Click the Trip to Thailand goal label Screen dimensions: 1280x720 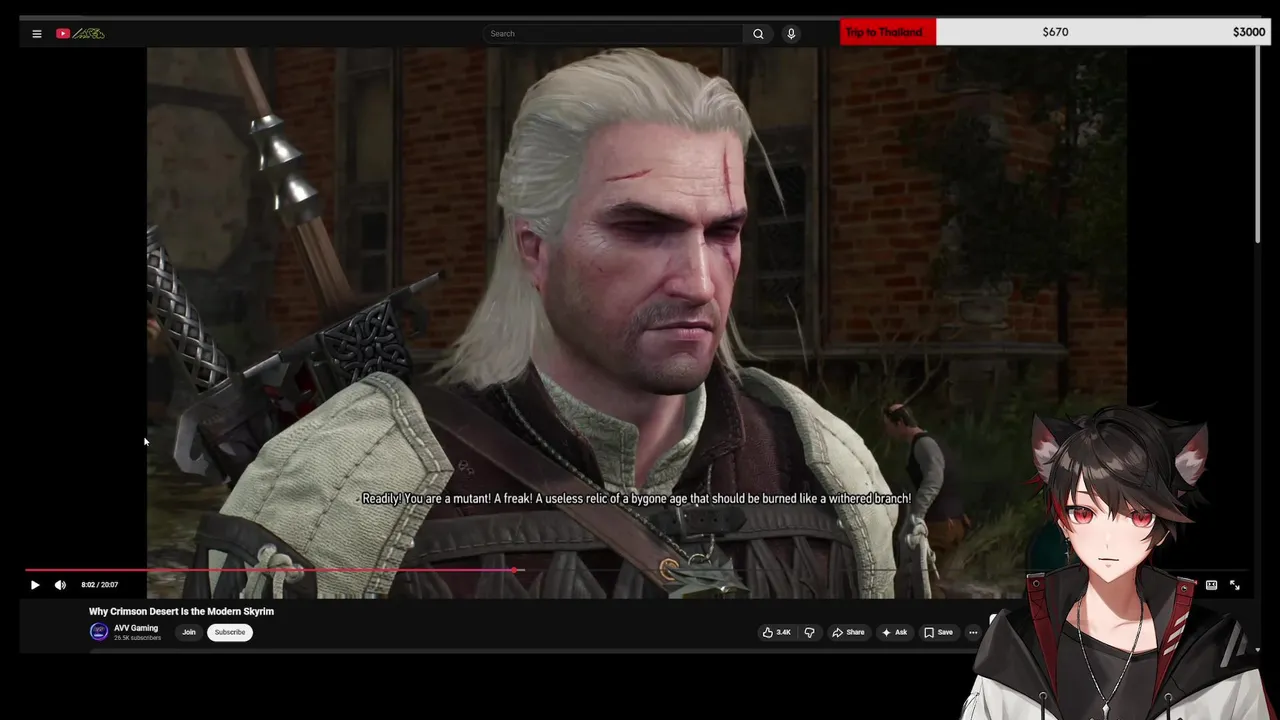point(884,32)
